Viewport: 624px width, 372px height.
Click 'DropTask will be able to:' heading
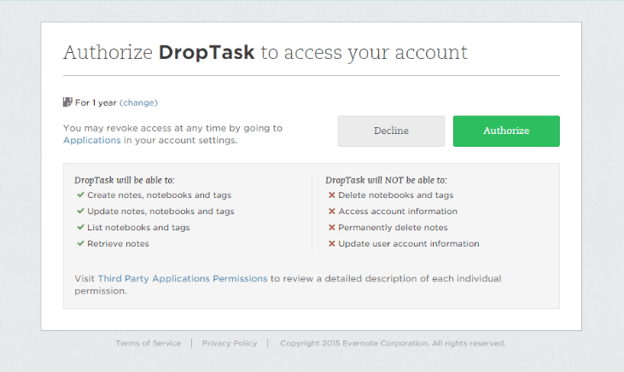125,180
